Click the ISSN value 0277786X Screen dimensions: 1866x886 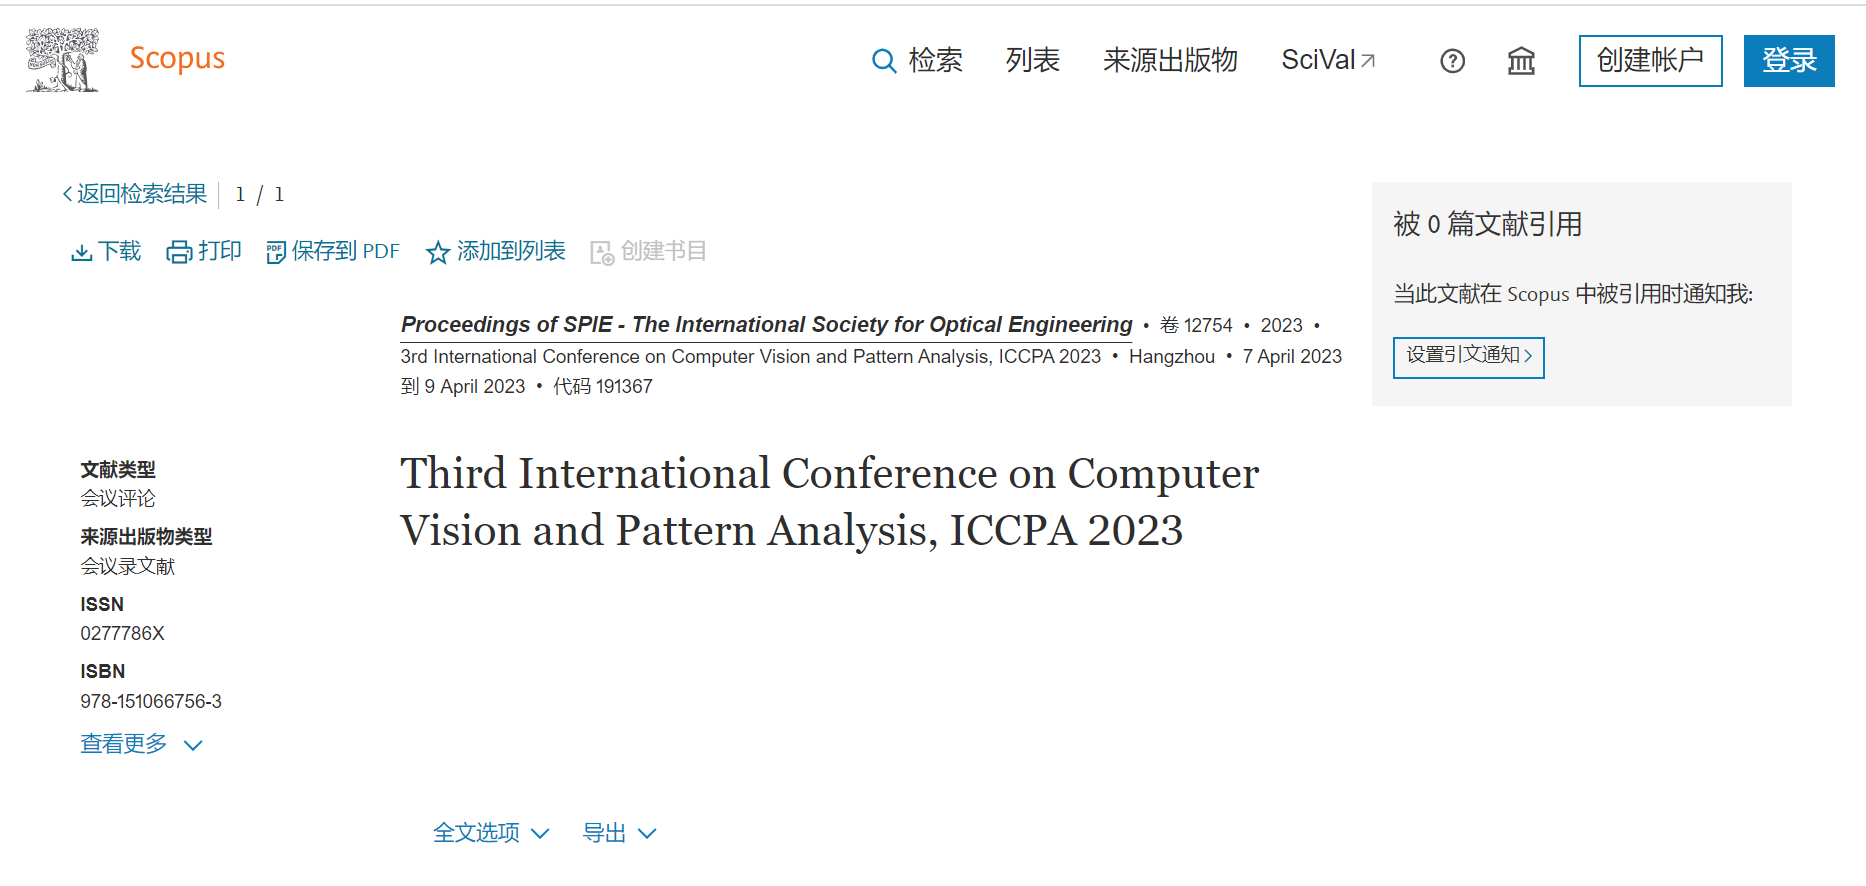(122, 634)
